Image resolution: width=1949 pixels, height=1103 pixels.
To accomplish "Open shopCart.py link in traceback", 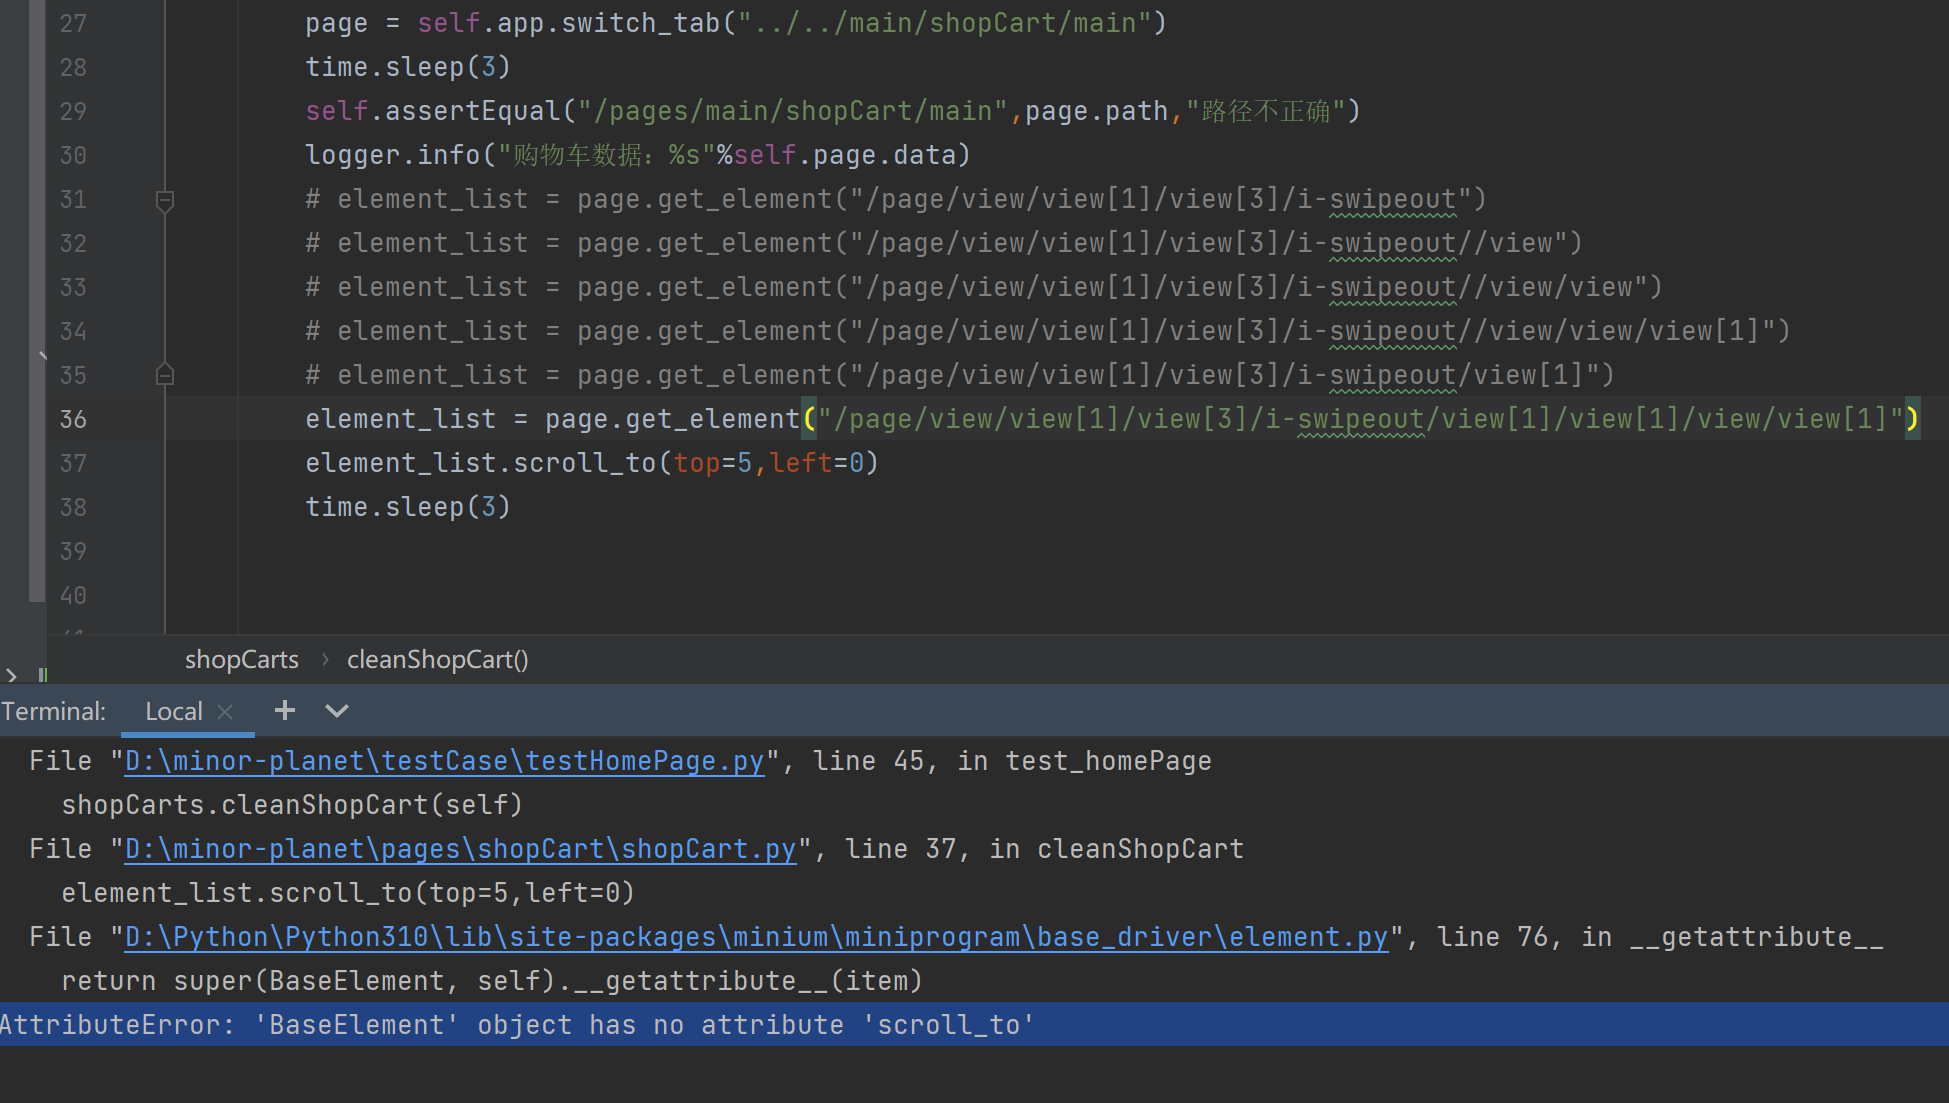I will tap(460, 850).
